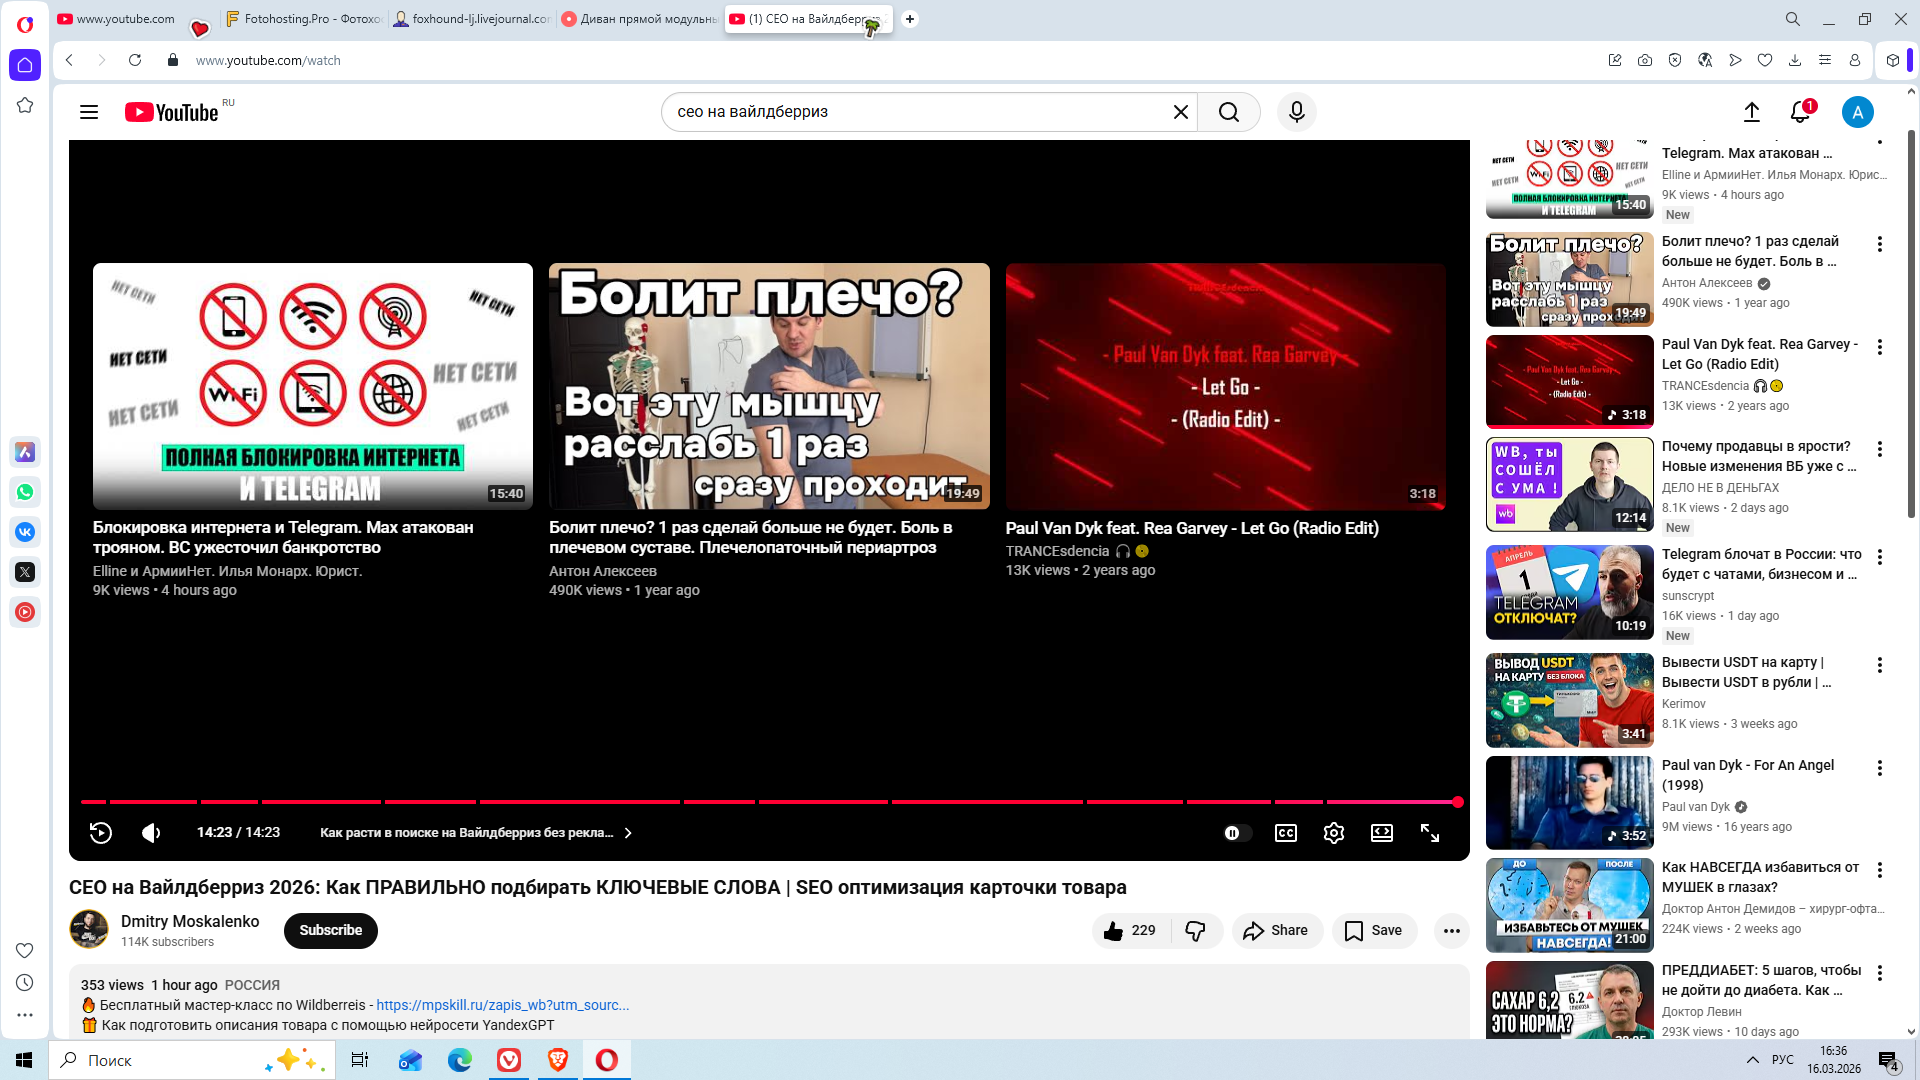This screenshot has width=1920, height=1080.
Task: Open options for Paul van Dyk For An Angel
Action: (x=1879, y=768)
